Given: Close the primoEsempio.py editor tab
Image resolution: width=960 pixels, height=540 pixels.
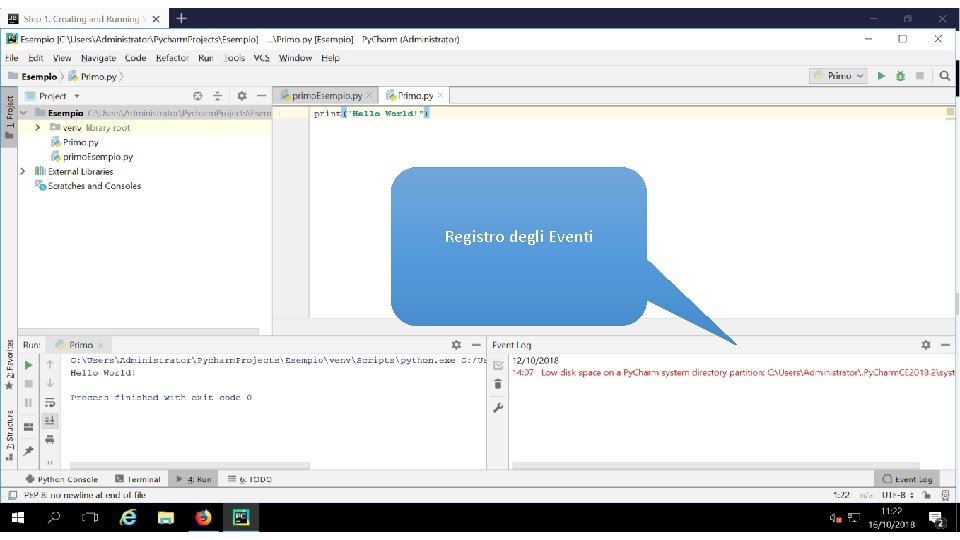Looking at the screenshot, I should [369, 96].
